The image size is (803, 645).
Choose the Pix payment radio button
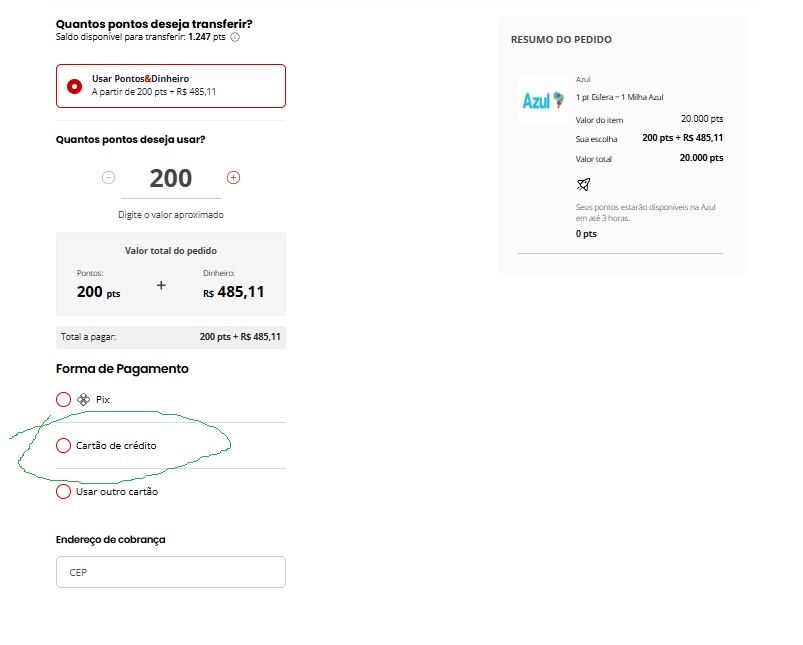(64, 399)
